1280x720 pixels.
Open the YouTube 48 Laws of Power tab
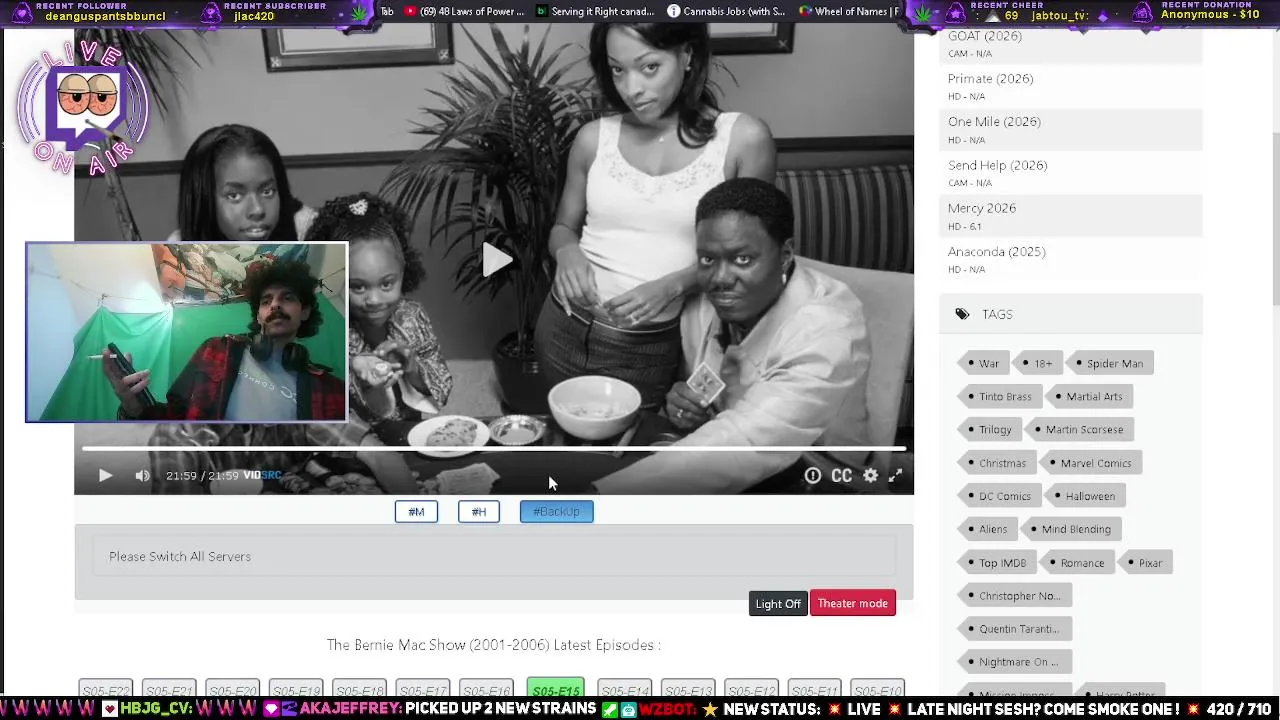click(465, 12)
